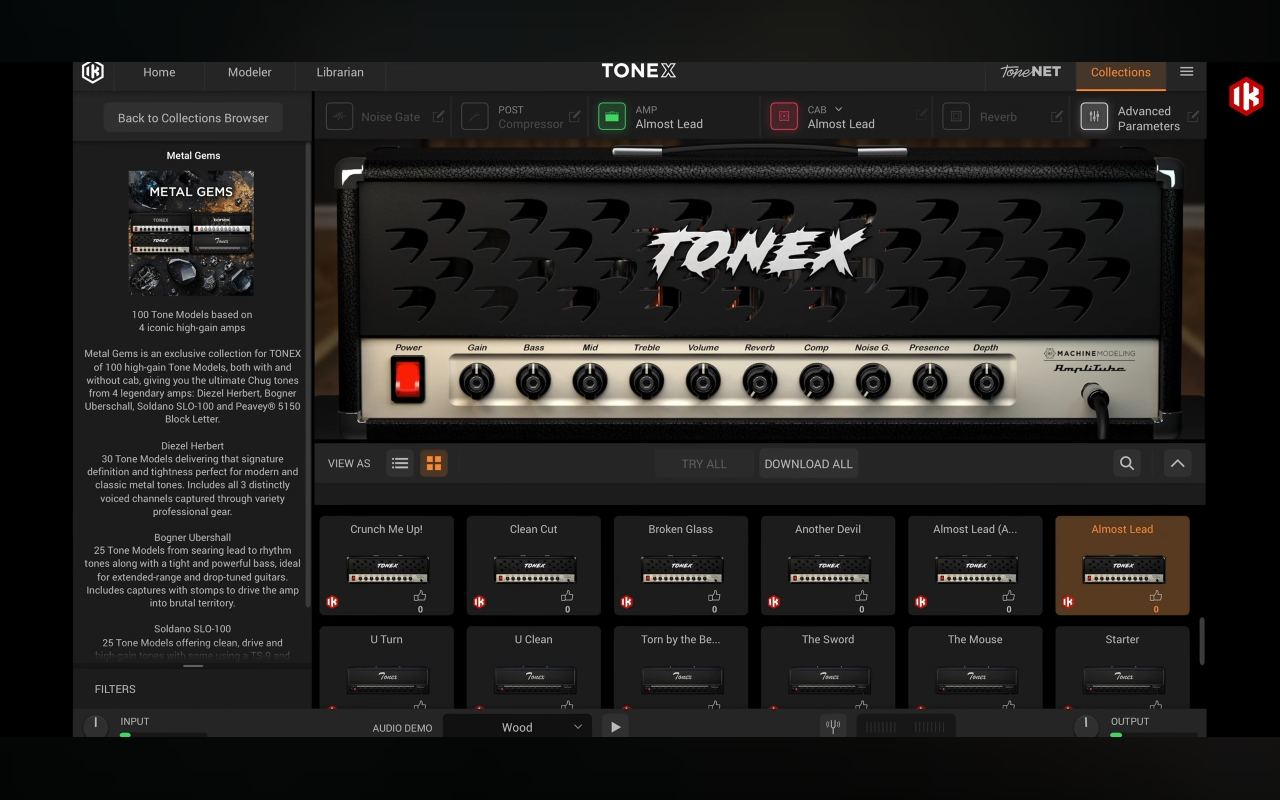Select The Sword tone model
The height and width of the screenshot is (800, 1280).
(x=828, y=668)
